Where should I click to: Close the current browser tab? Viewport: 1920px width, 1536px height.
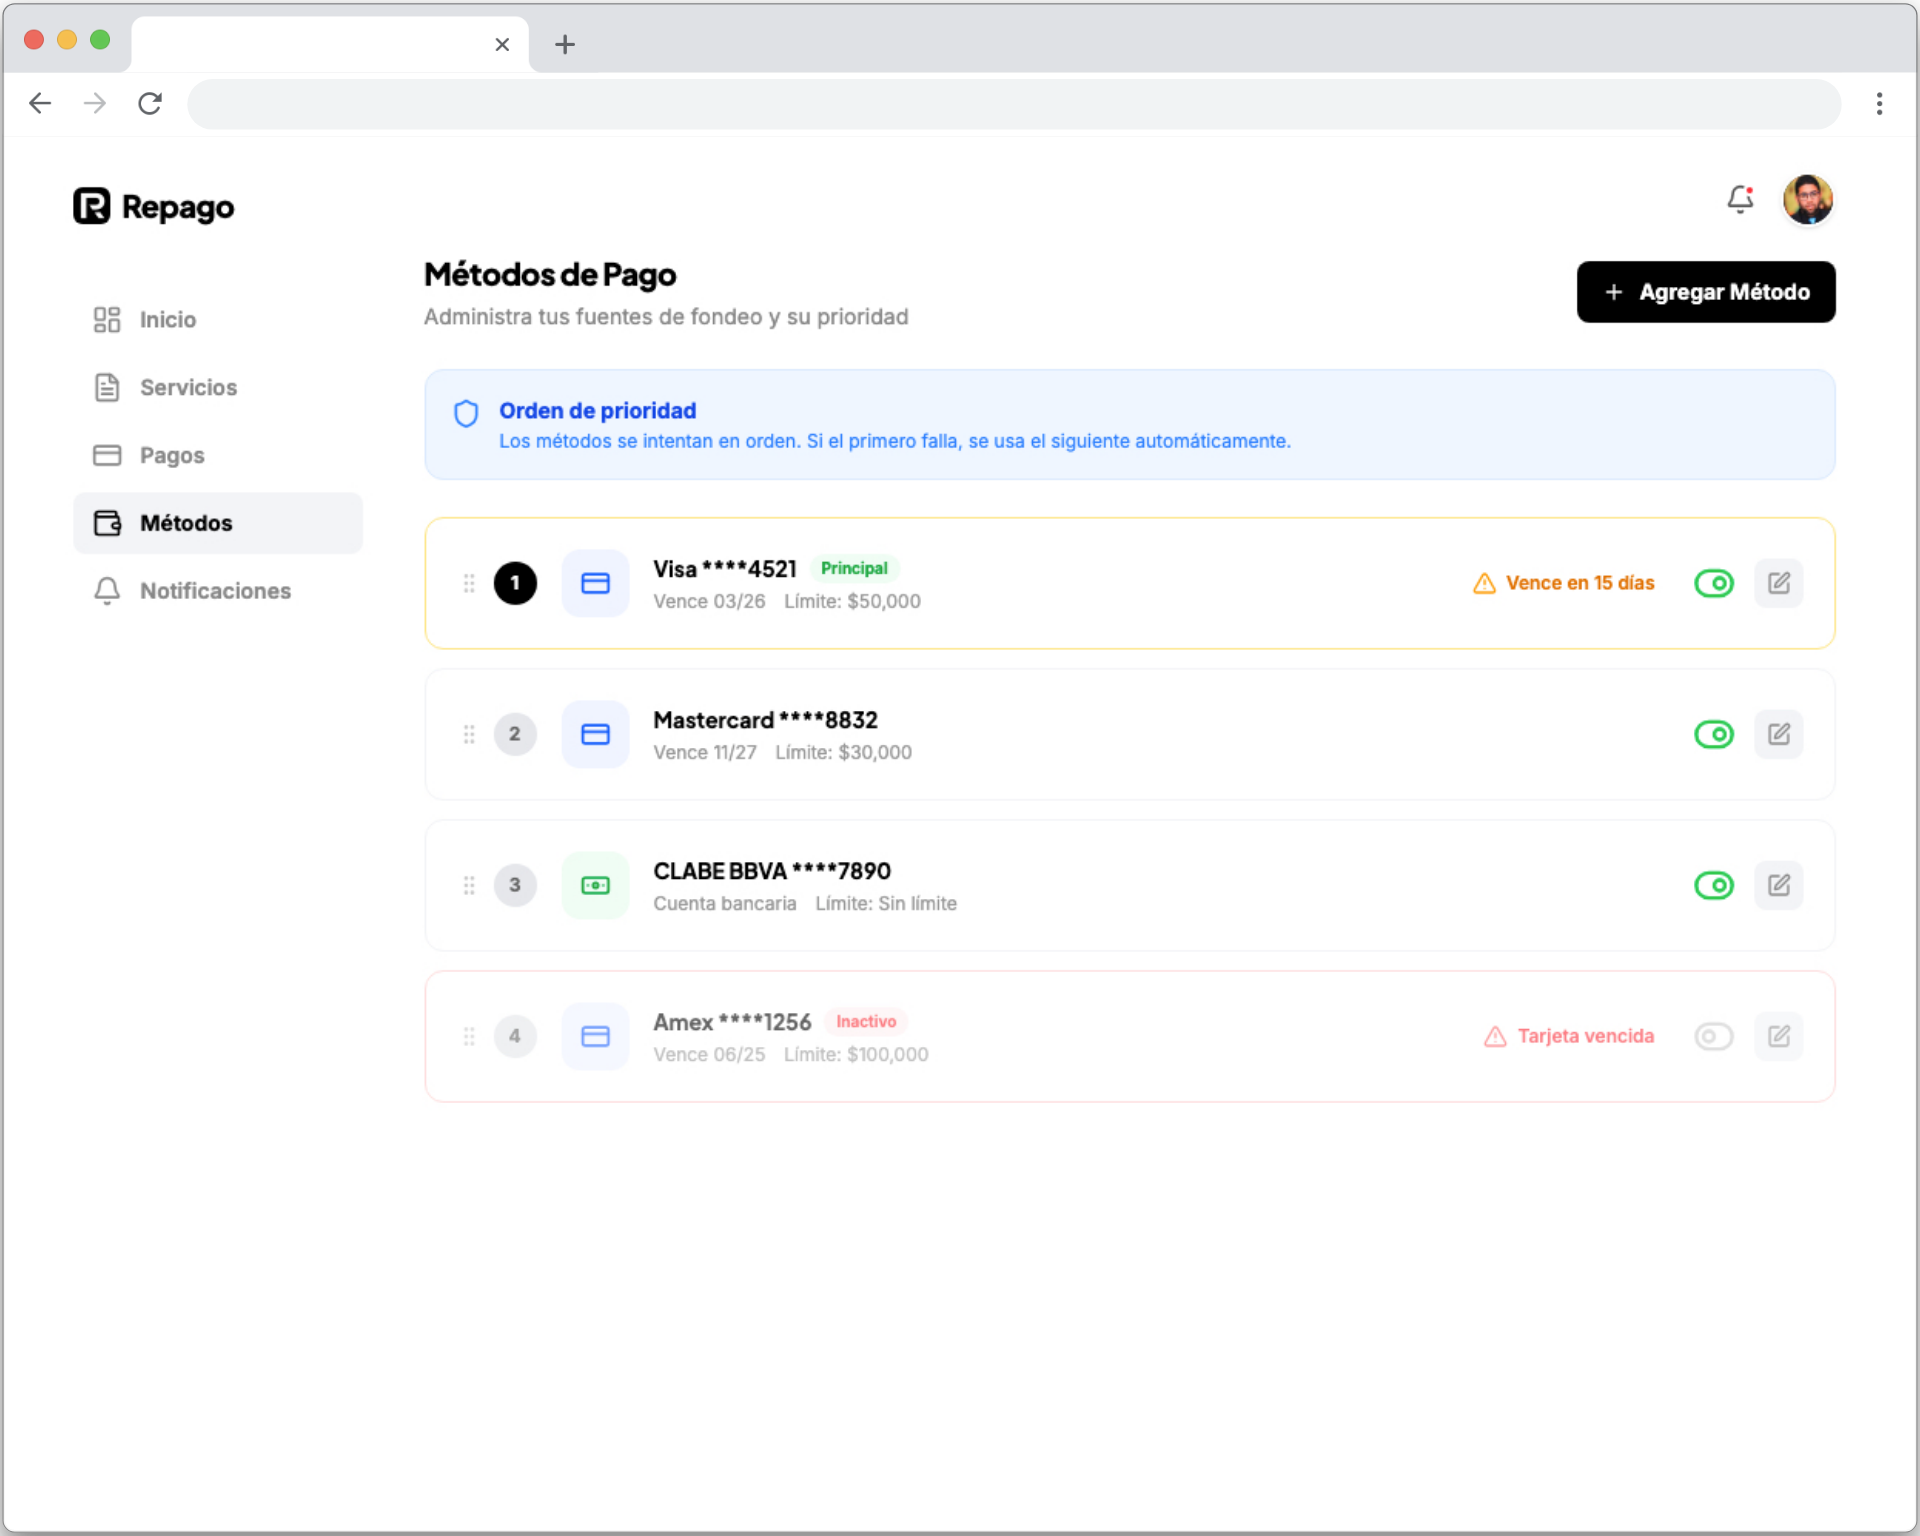click(502, 44)
